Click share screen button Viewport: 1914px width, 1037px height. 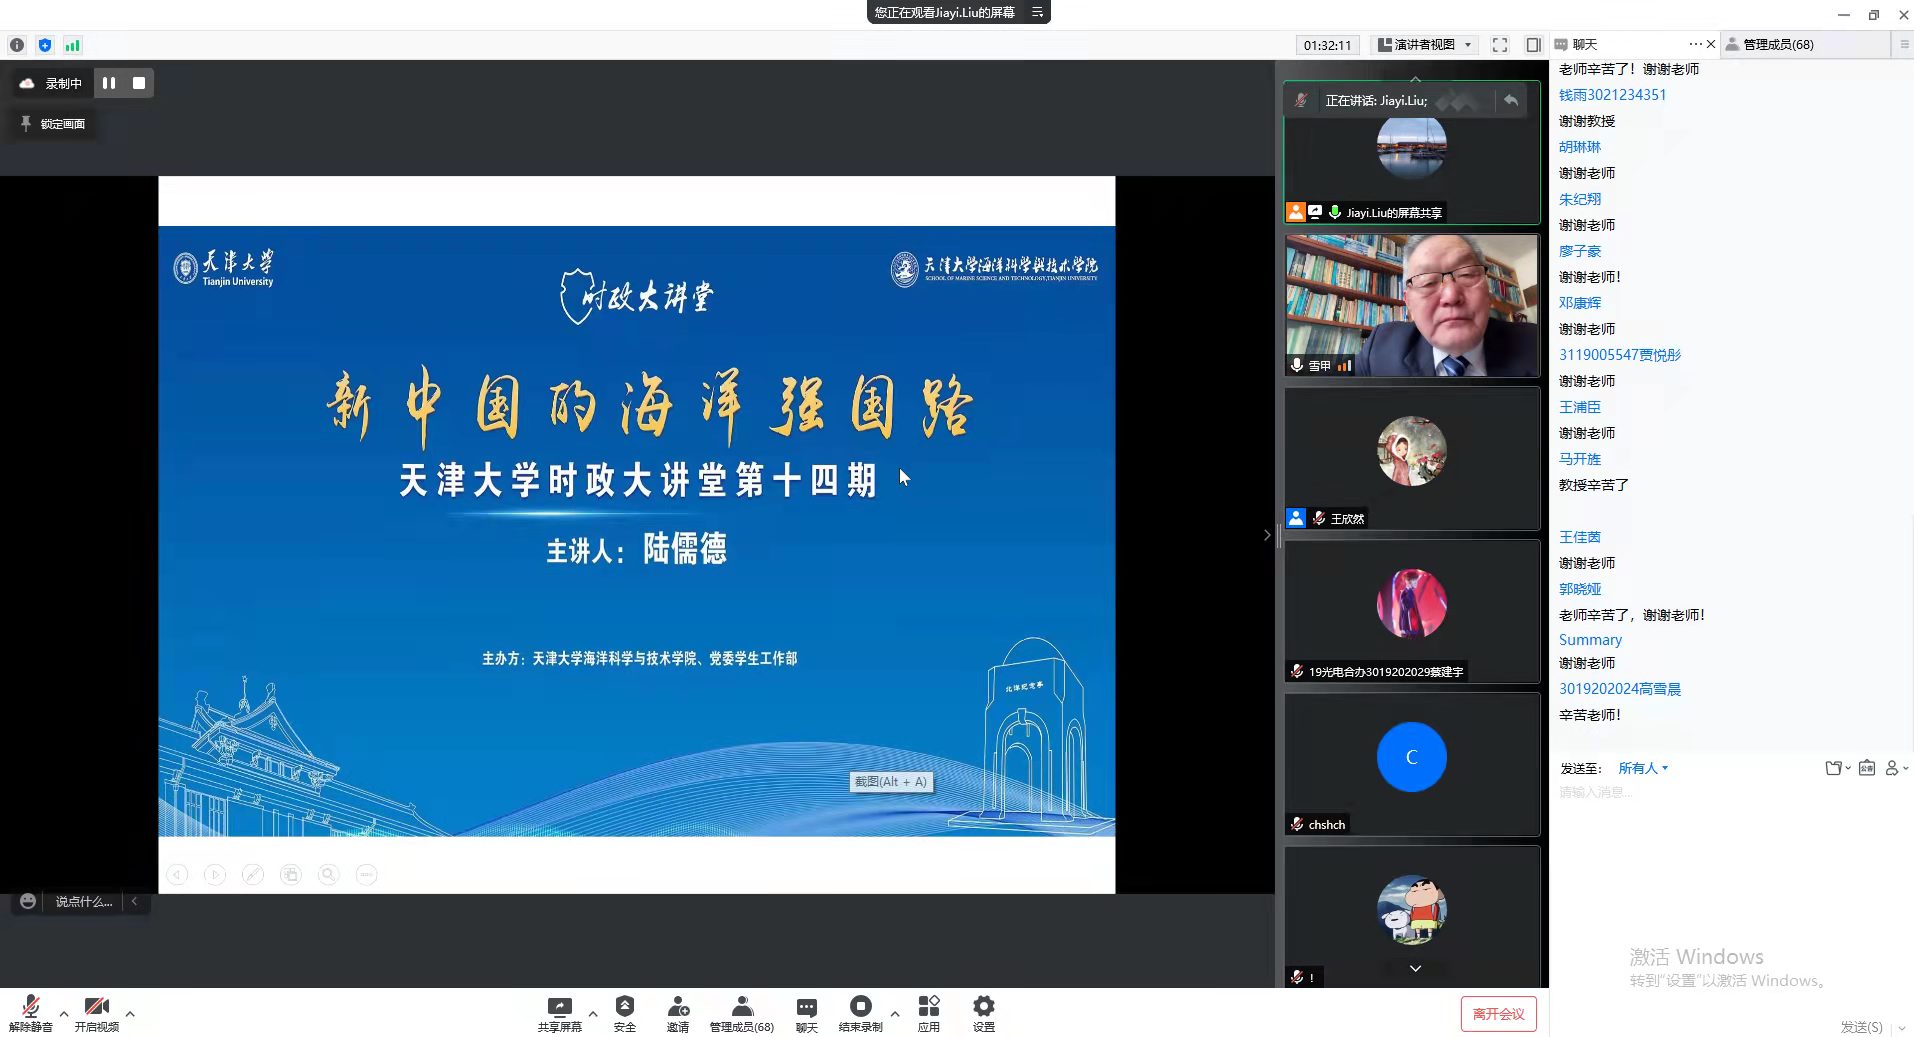(x=559, y=1013)
